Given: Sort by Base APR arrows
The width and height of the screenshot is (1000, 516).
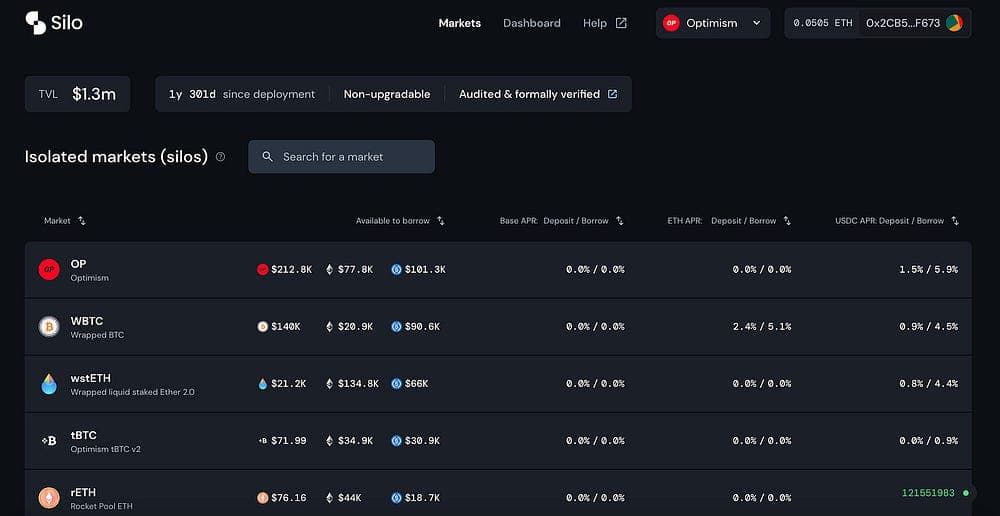Looking at the screenshot, I should tap(619, 221).
